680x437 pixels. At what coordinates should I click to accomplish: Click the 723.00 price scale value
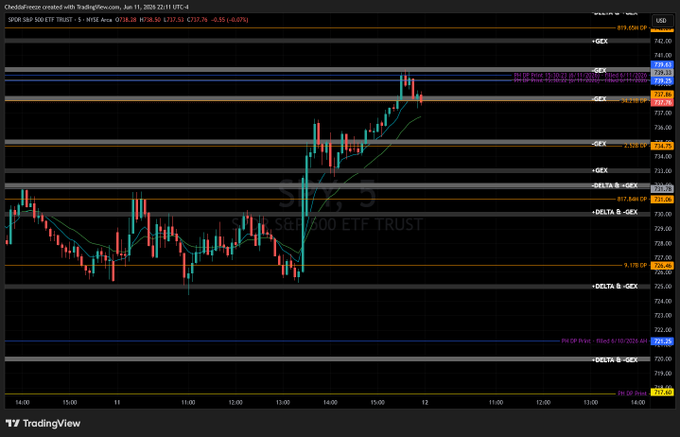click(661, 315)
